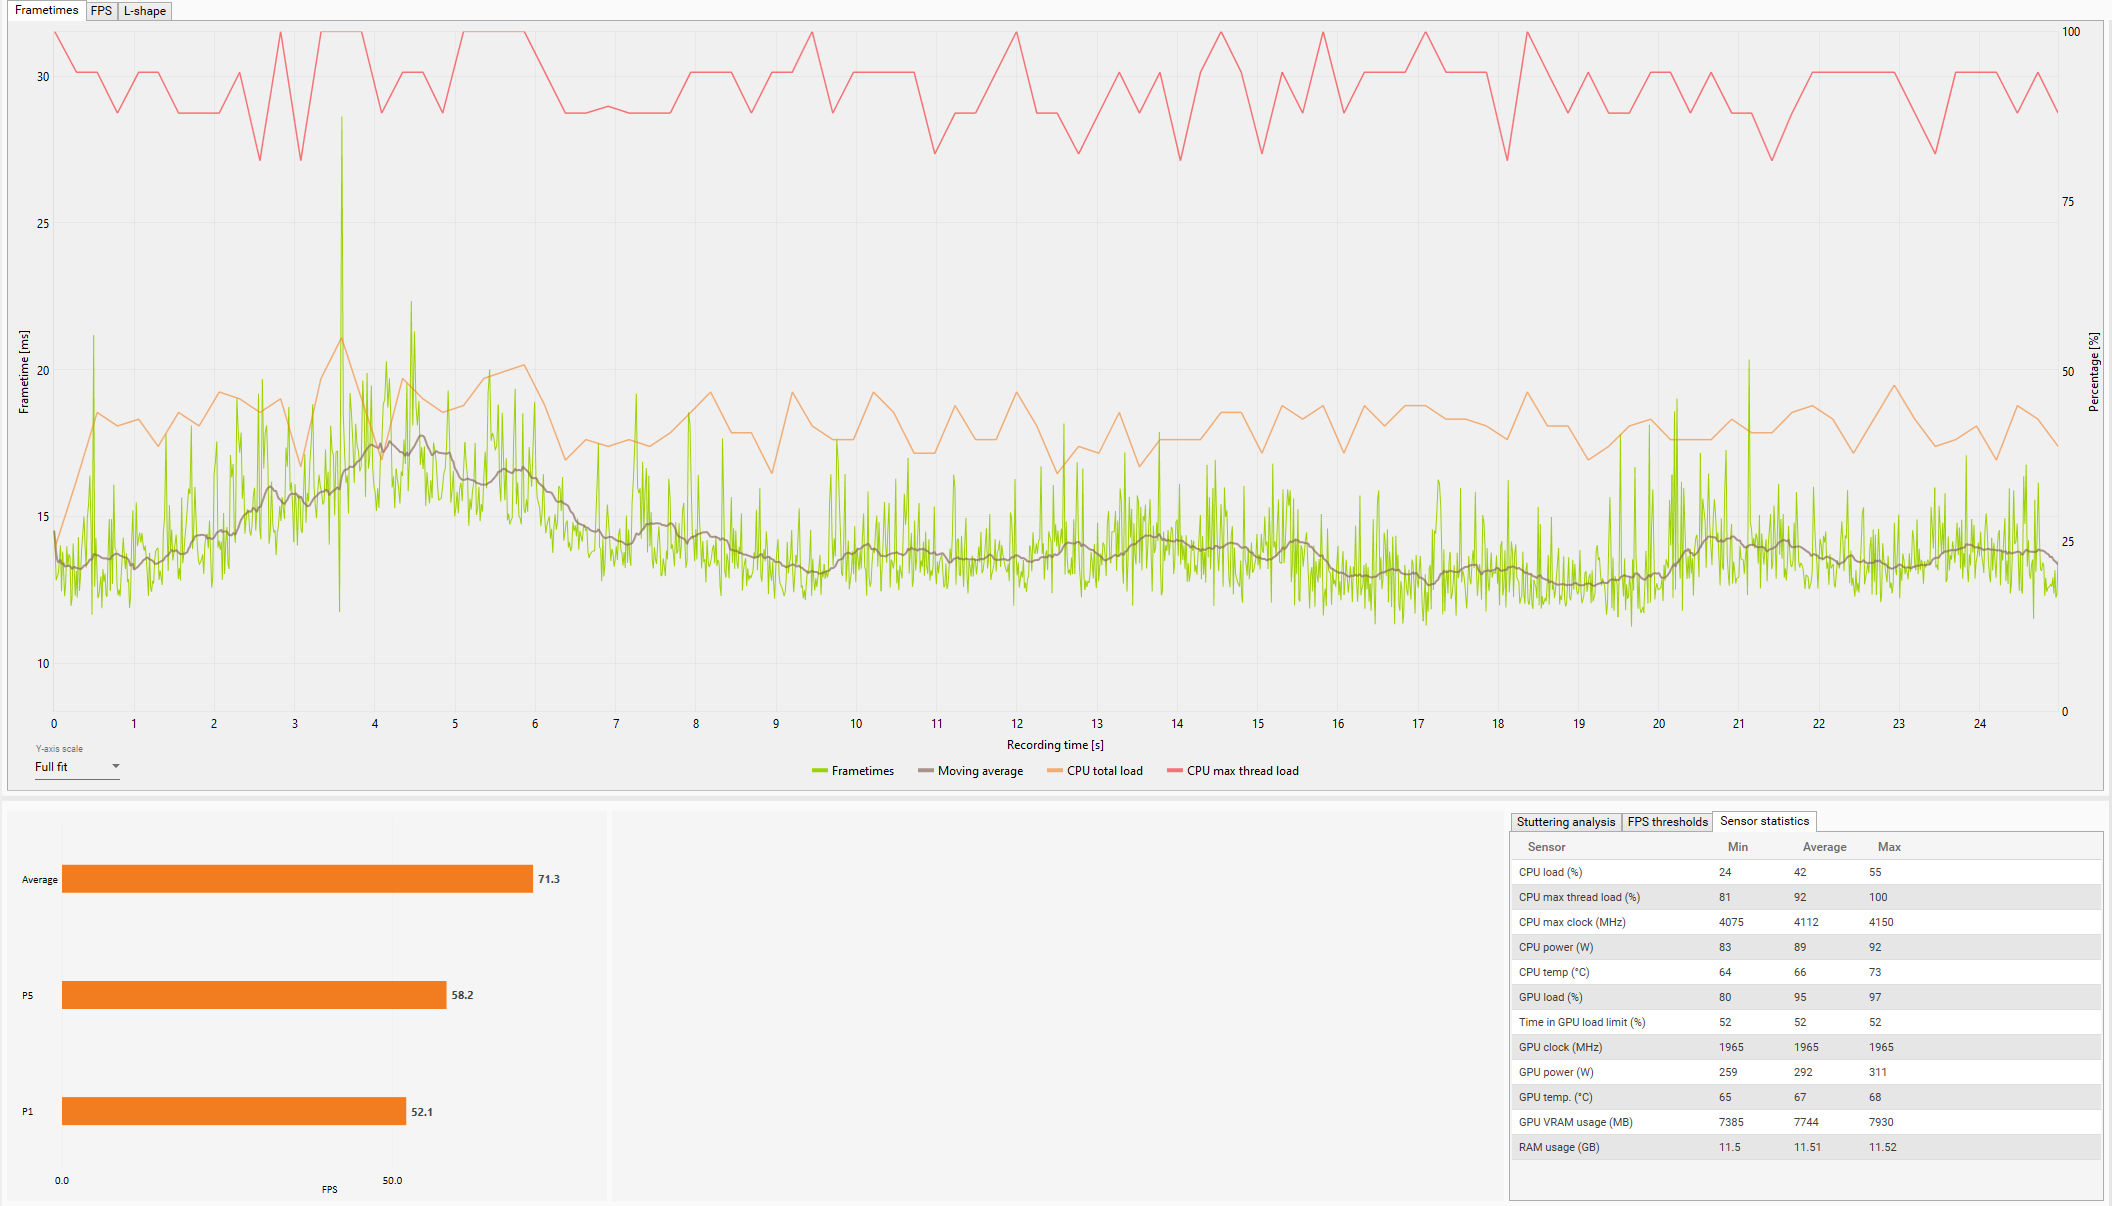Open the L-shape tab

point(145,11)
